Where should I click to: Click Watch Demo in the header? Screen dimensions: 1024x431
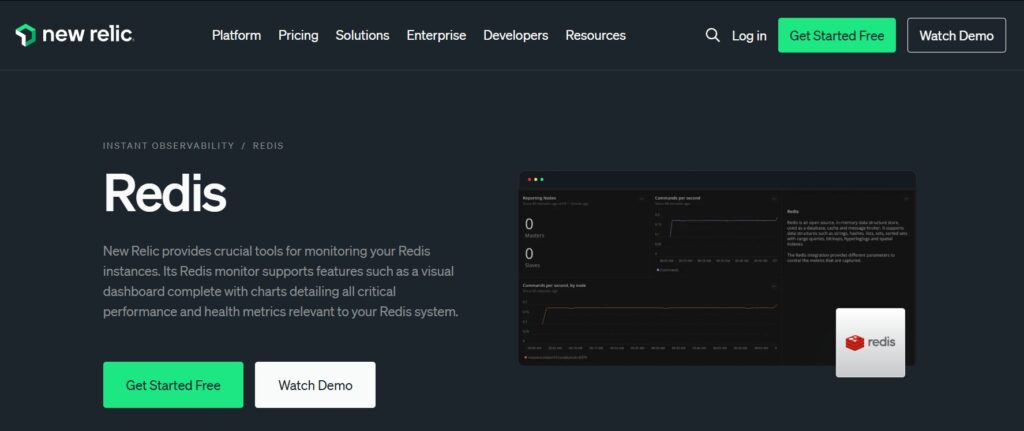click(x=956, y=35)
